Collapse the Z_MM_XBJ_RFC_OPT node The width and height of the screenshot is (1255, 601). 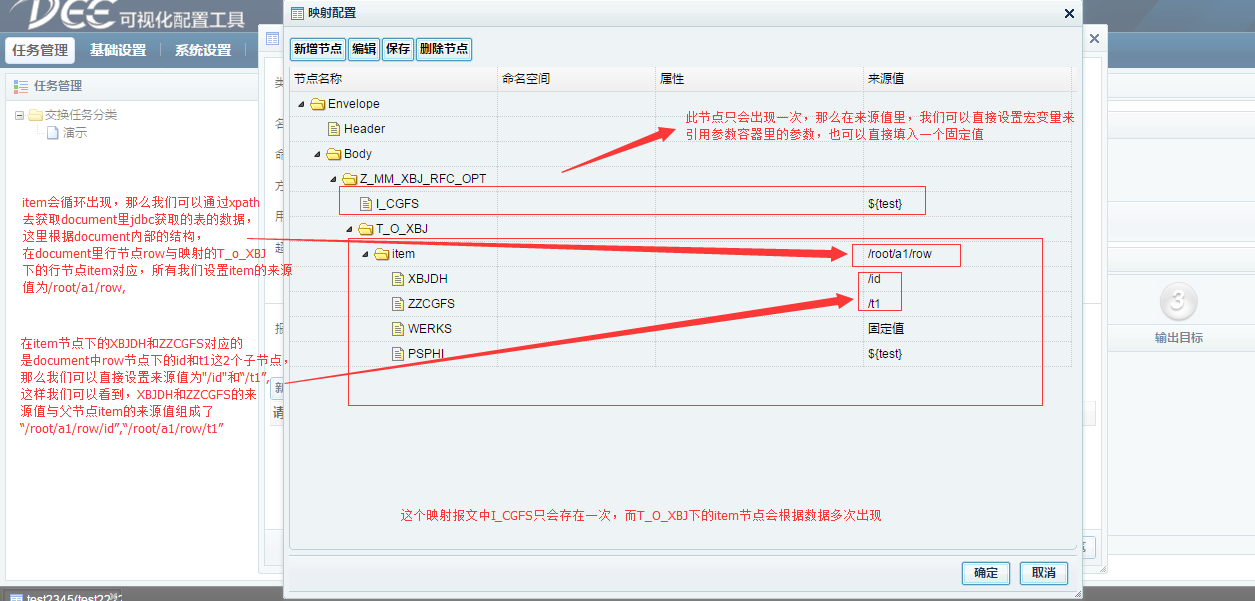(x=333, y=179)
